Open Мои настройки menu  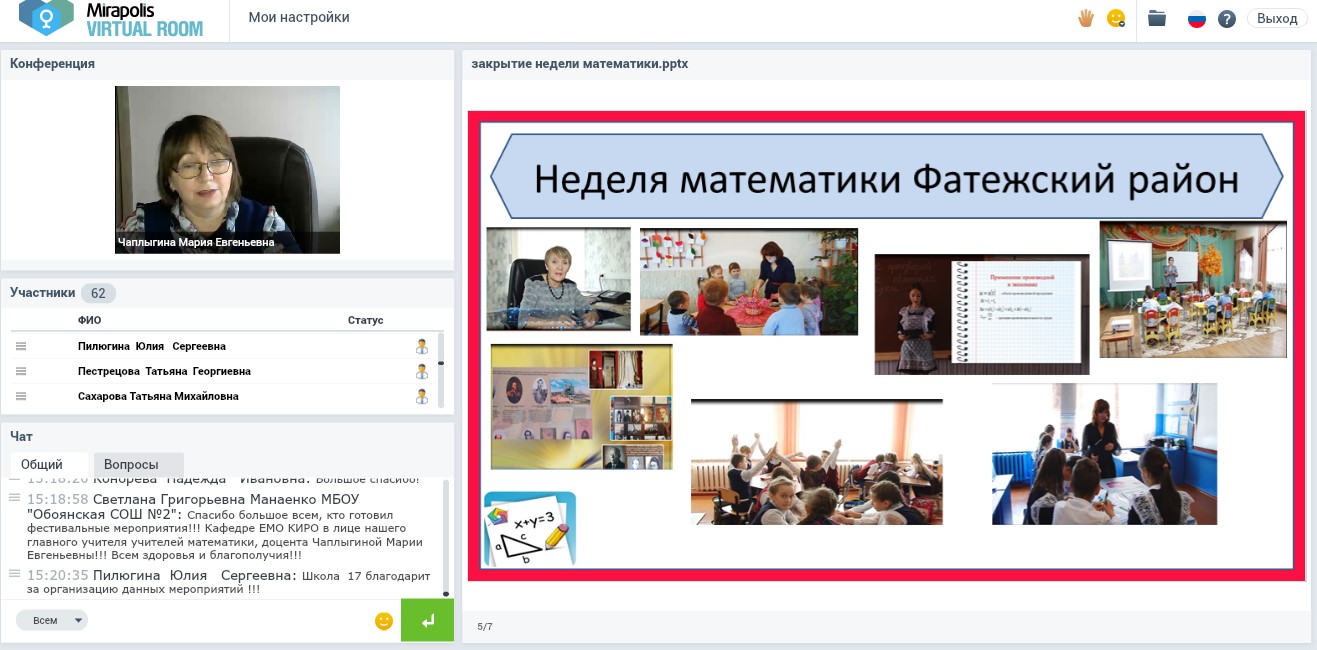coord(299,17)
